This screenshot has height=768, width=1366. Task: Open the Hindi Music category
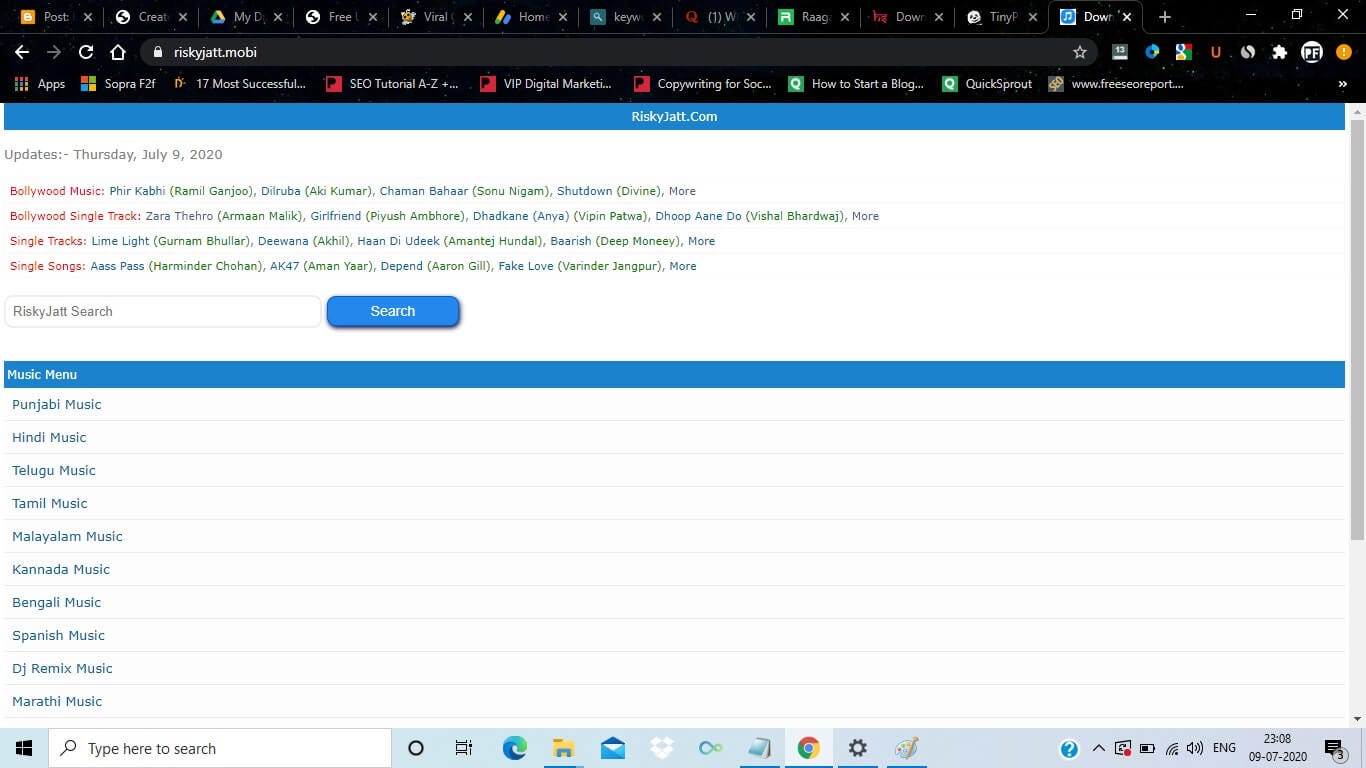point(49,437)
